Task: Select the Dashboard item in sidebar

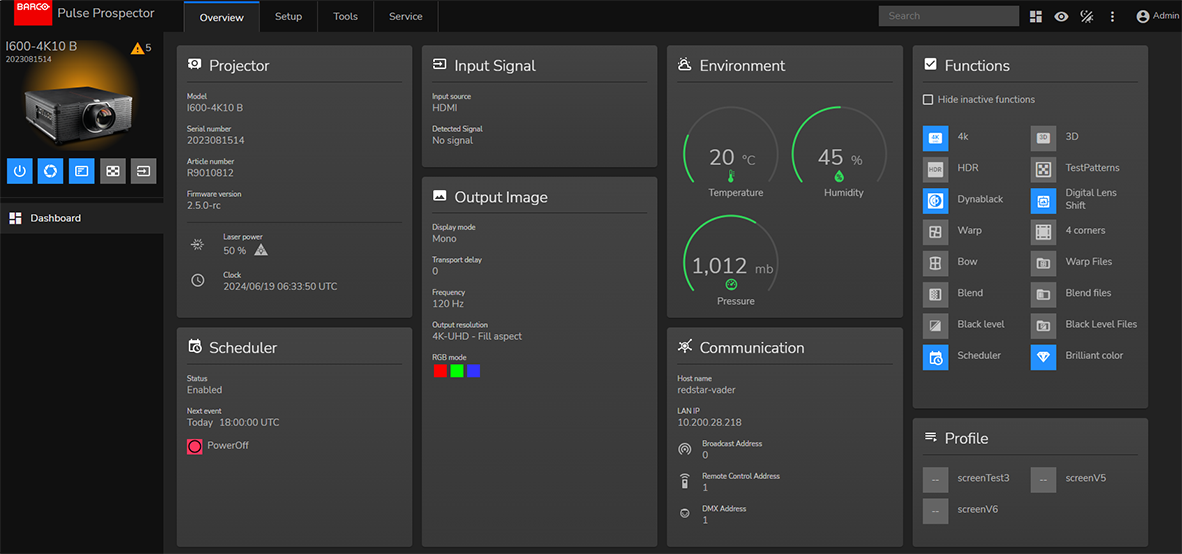Action: click(55, 218)
